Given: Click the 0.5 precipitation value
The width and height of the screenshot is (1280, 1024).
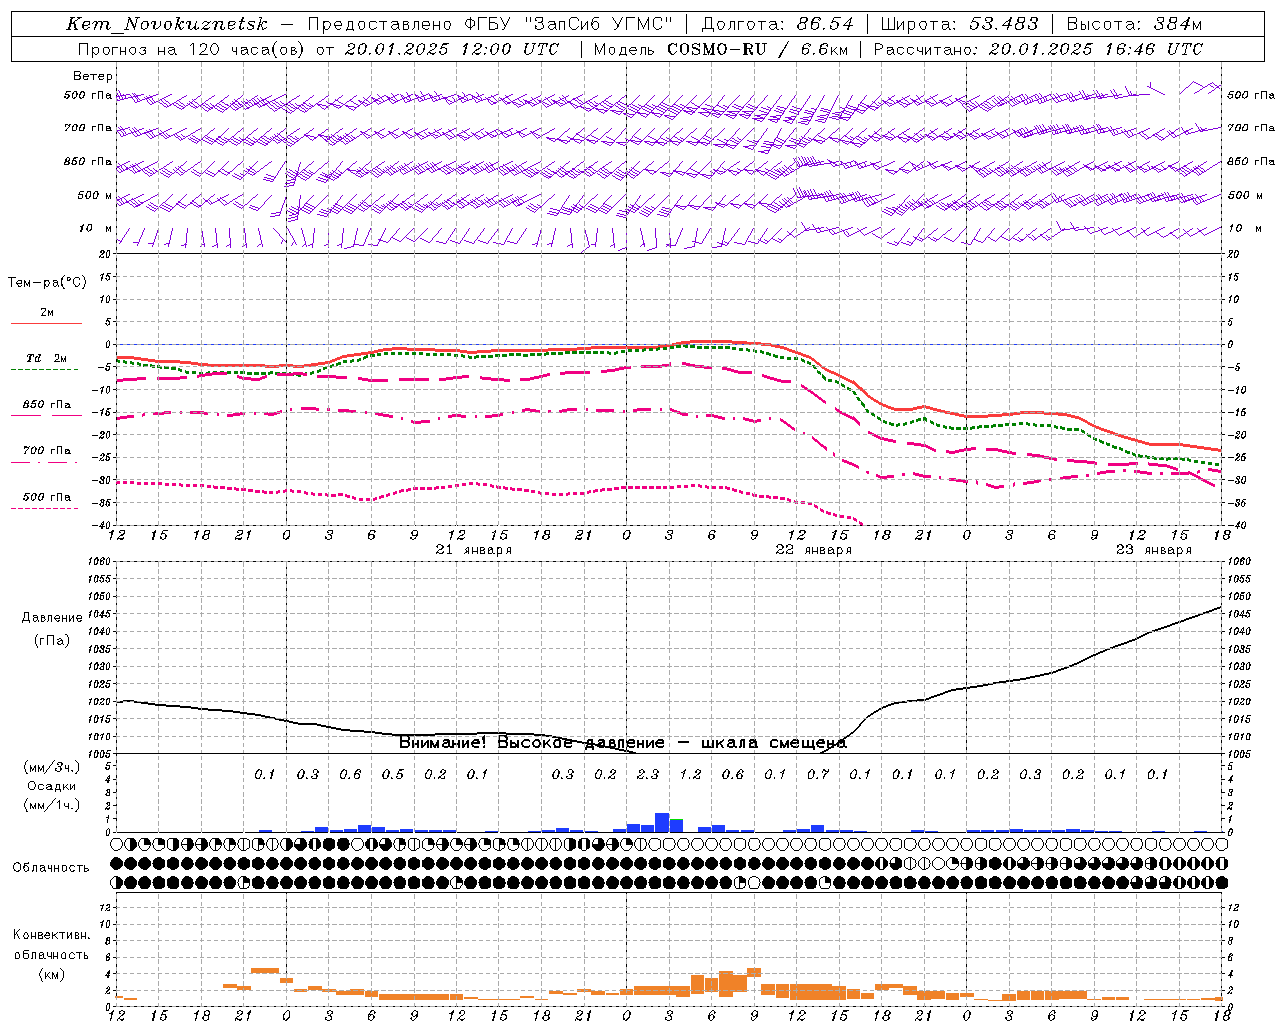Looking at the screenshot, I should (393, 775).
